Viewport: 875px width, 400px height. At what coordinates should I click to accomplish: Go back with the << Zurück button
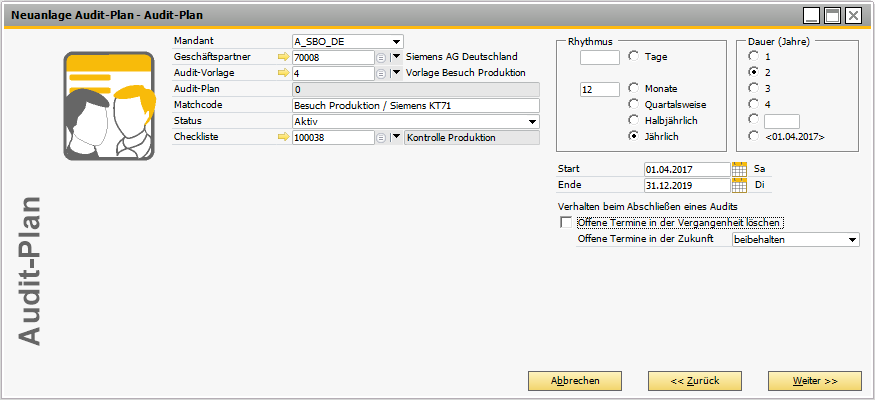click(x=695, y=381)
